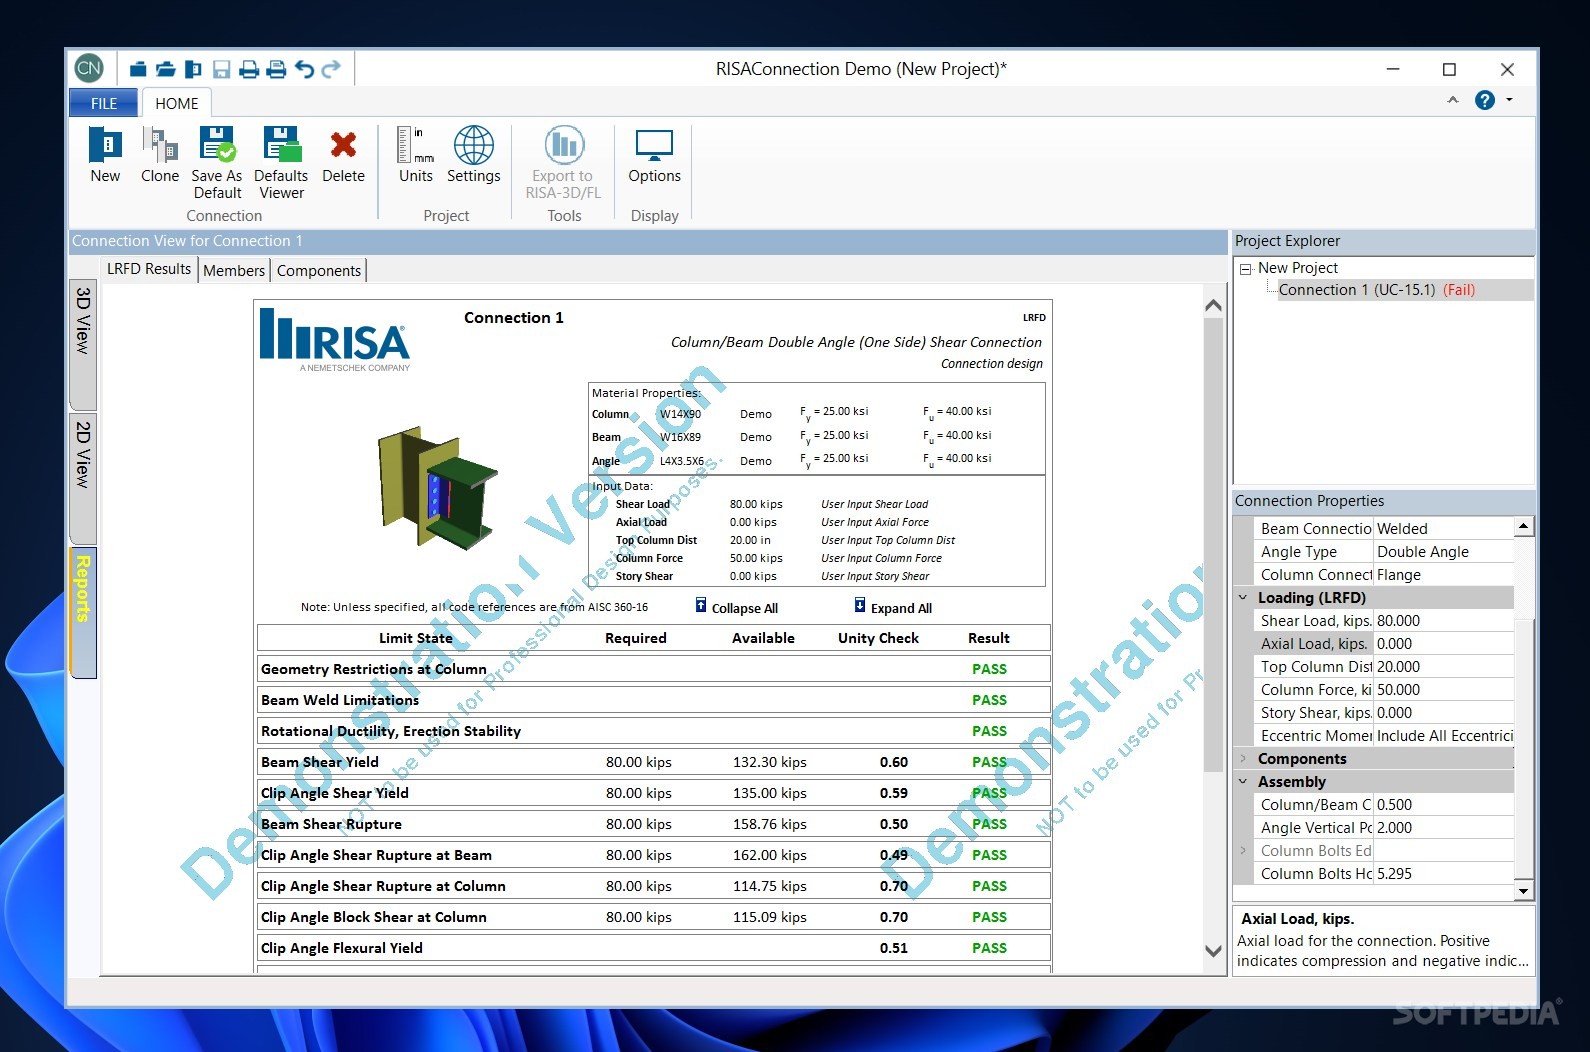Select the Reports side tab
This screenshot has width=1590, height=1052.
coord(83,612)
